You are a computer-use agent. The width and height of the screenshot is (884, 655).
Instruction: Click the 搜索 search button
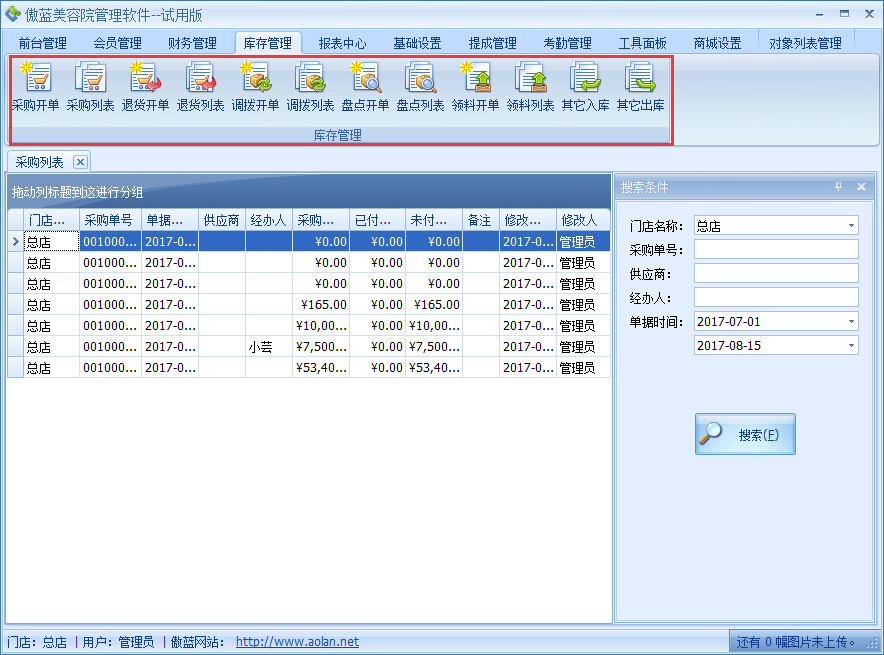tap(744, 433)
